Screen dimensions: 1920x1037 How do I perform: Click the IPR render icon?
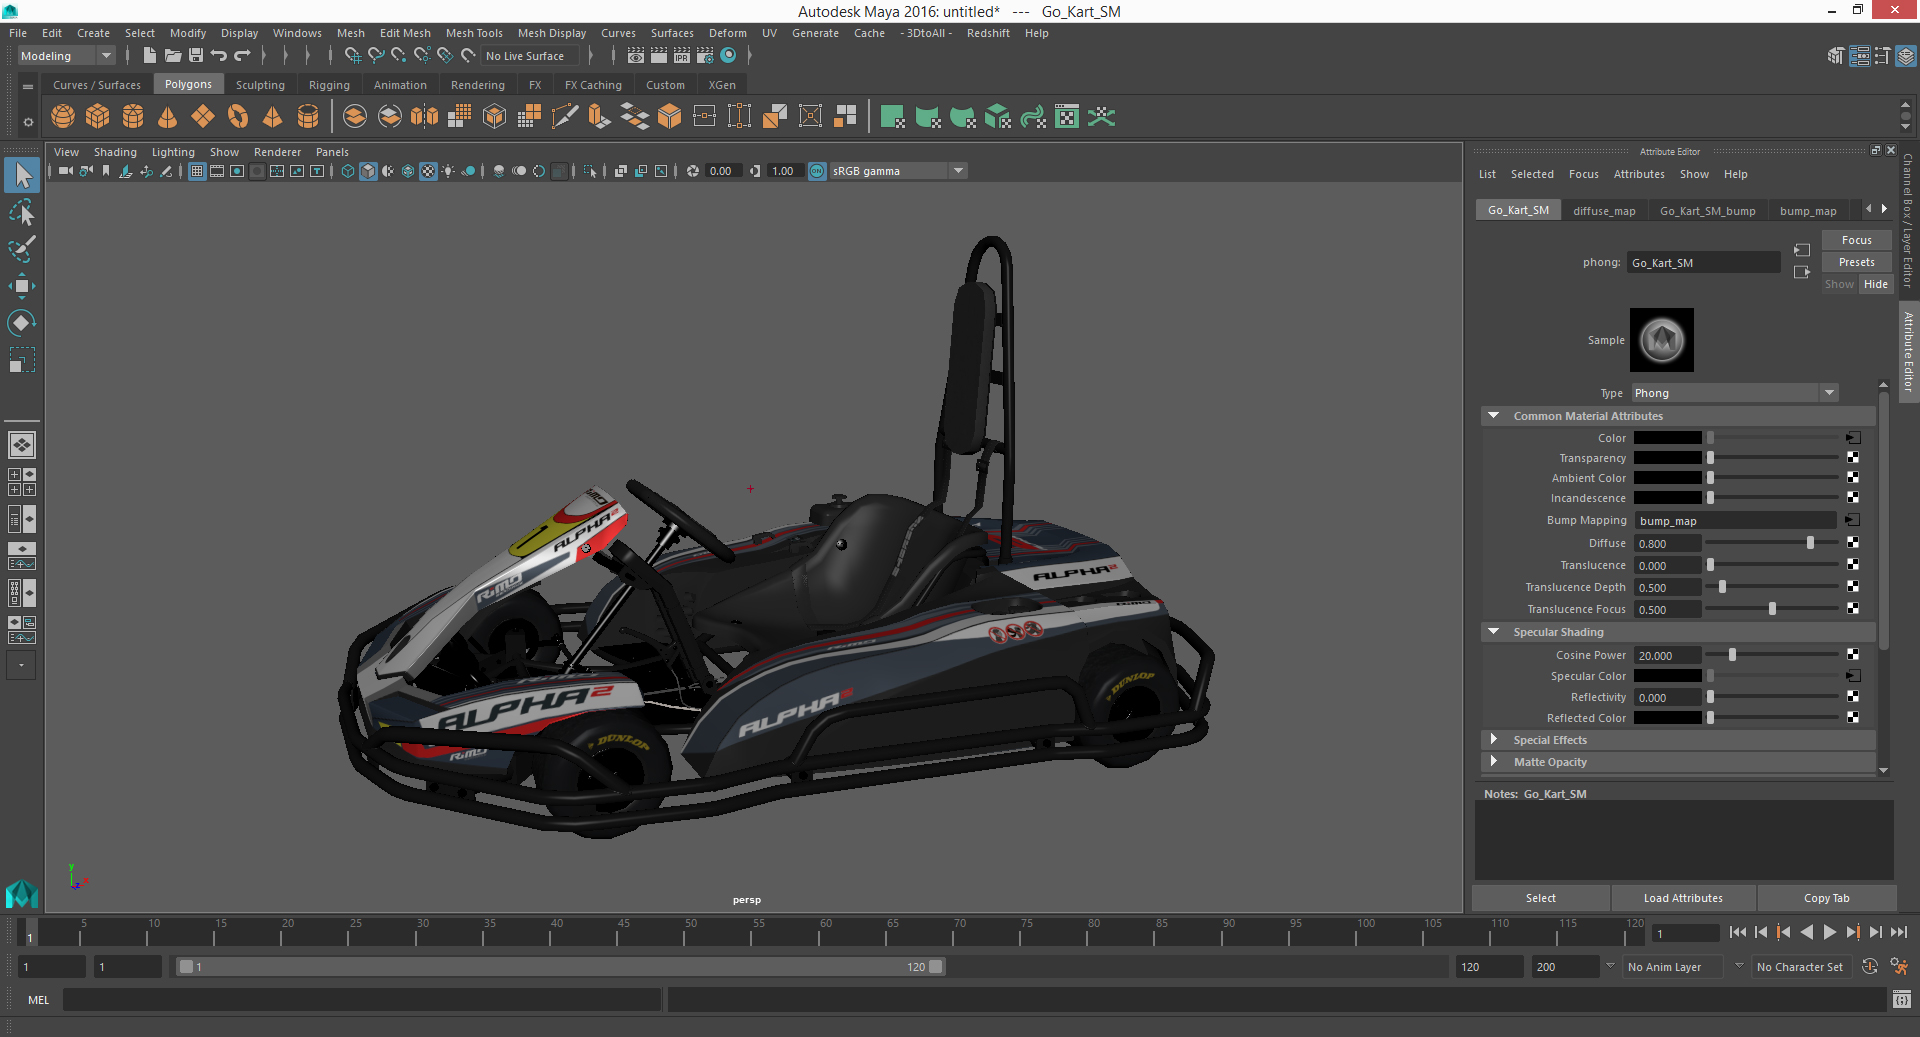click(682, 56)
